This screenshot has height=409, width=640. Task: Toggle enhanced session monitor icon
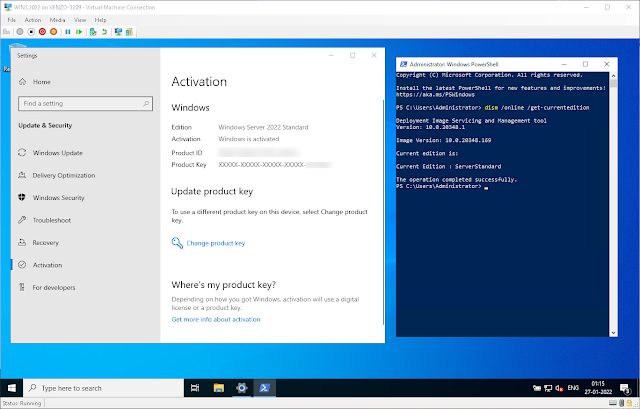coord(118,31)
